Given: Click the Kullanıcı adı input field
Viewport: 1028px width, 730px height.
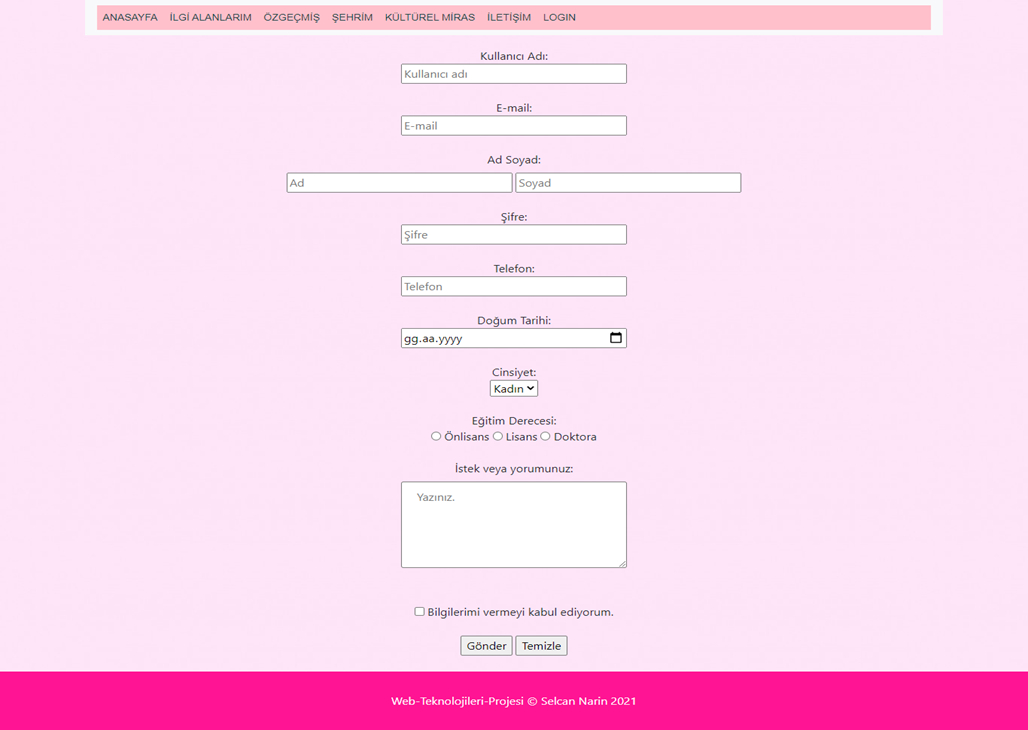Looking at the screenshot, I should (513, 73).
